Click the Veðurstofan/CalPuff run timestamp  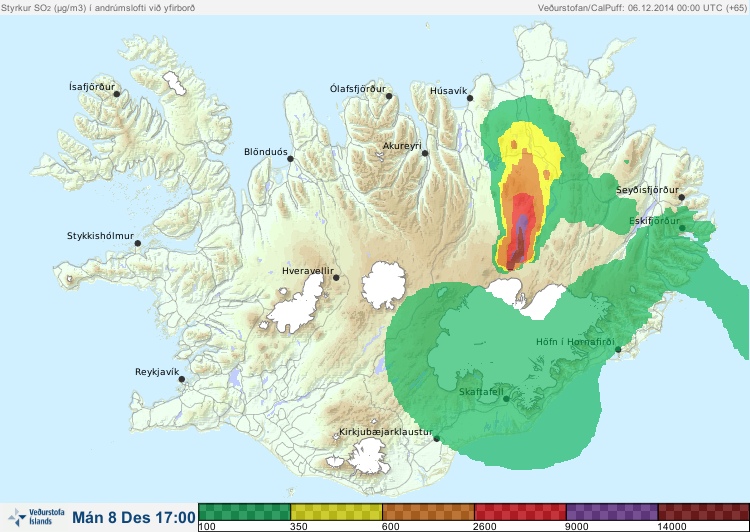pos(641,8)
